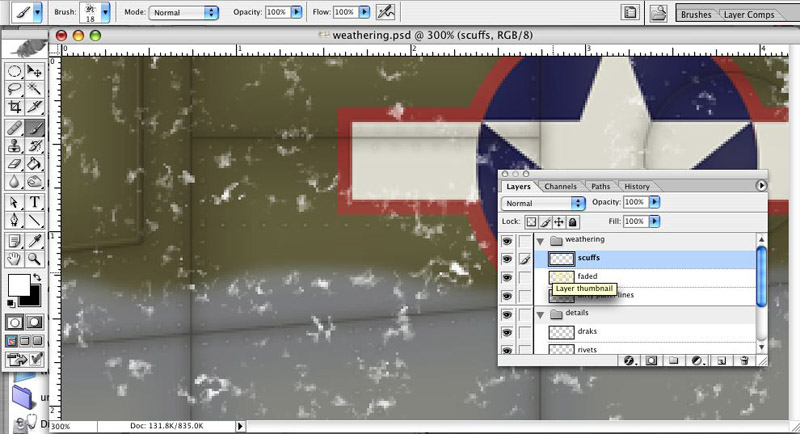Select the Paint Bucket tool
Viewport: 800px width, 434px height.
pos(34,164)
